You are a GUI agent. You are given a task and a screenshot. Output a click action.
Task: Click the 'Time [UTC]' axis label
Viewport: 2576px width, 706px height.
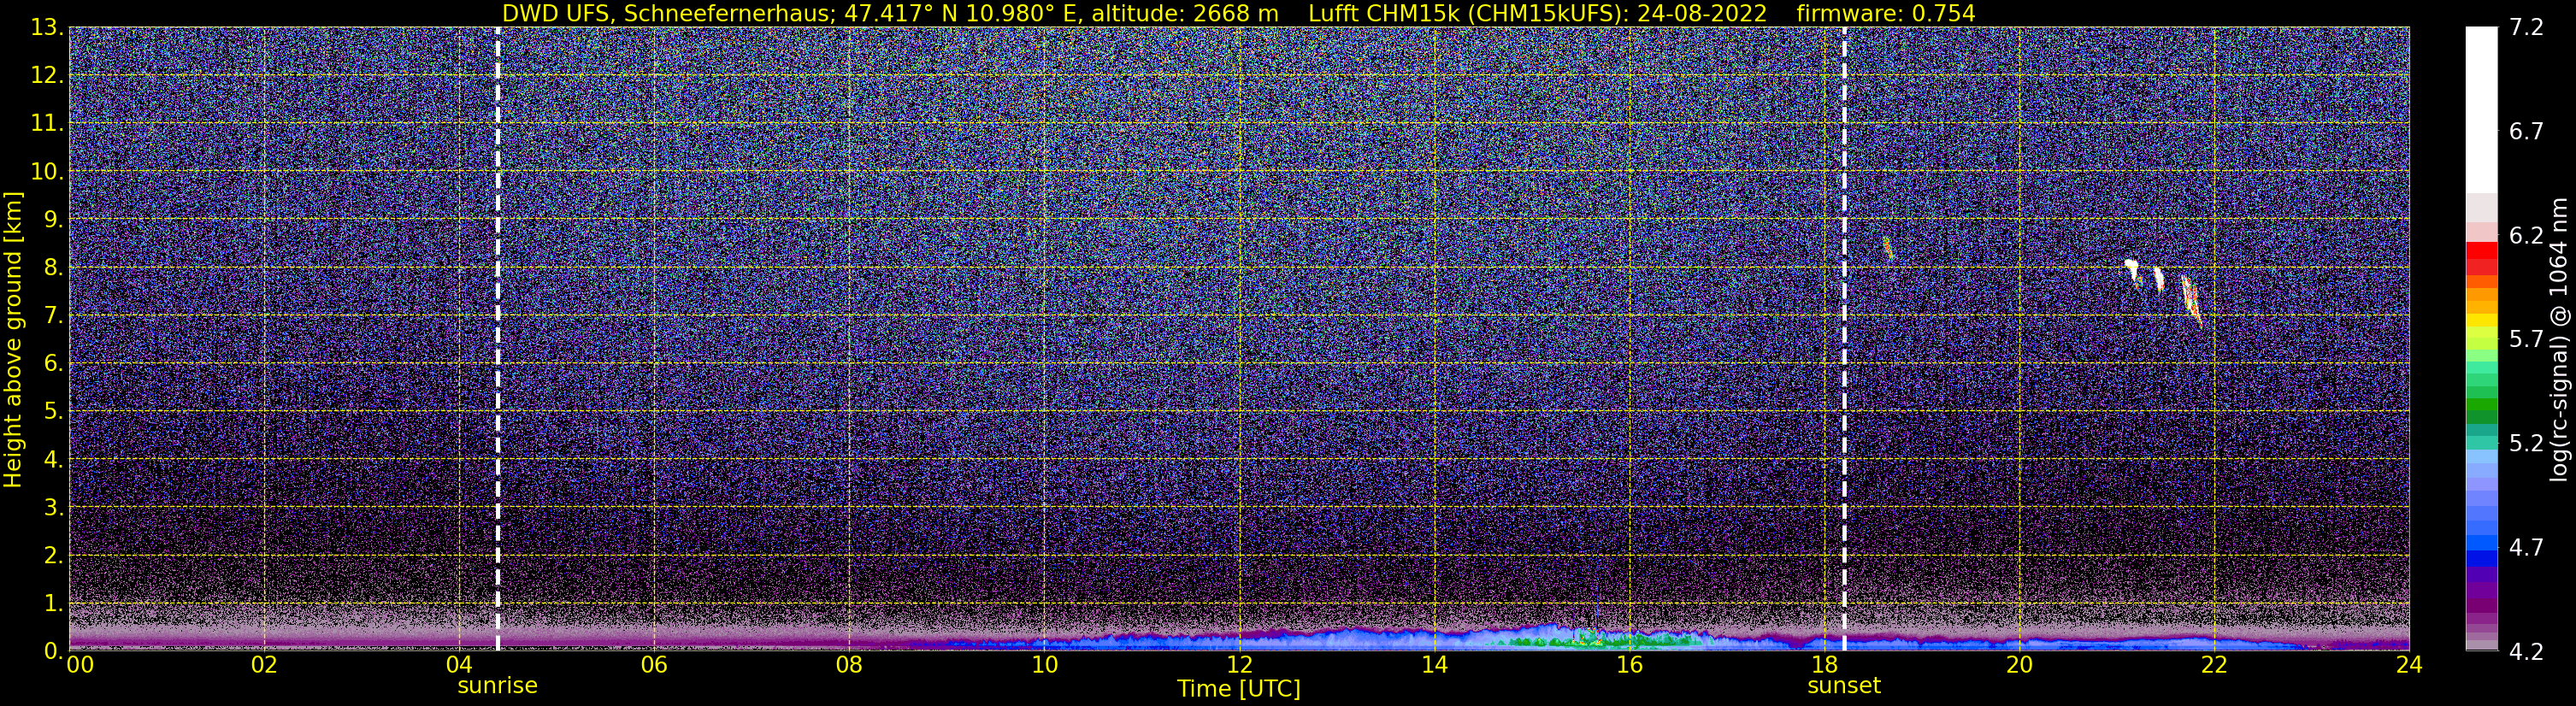point(1238,689)
